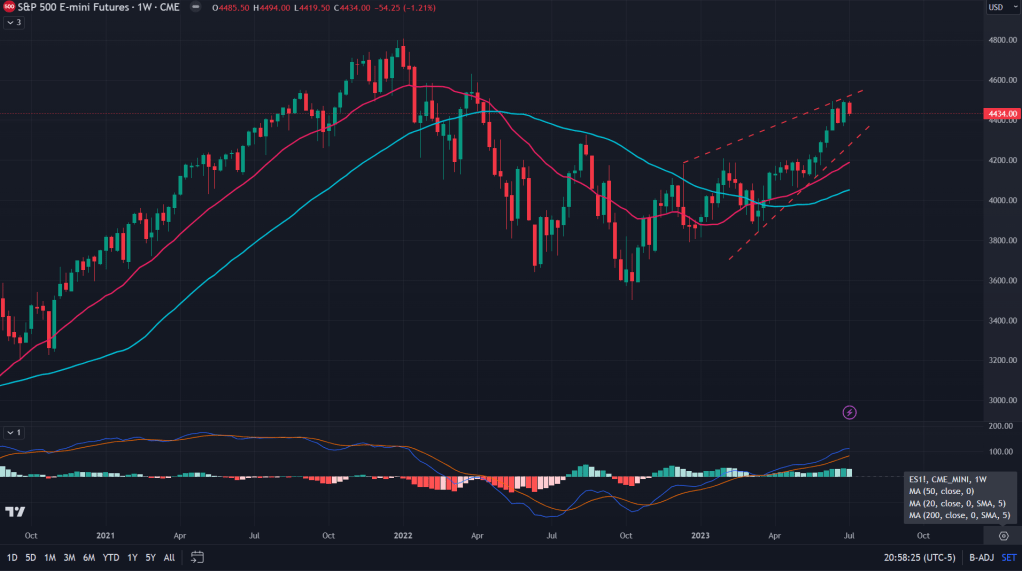
Task: Open the USD currency dropdown
Action: coord(998,8)
